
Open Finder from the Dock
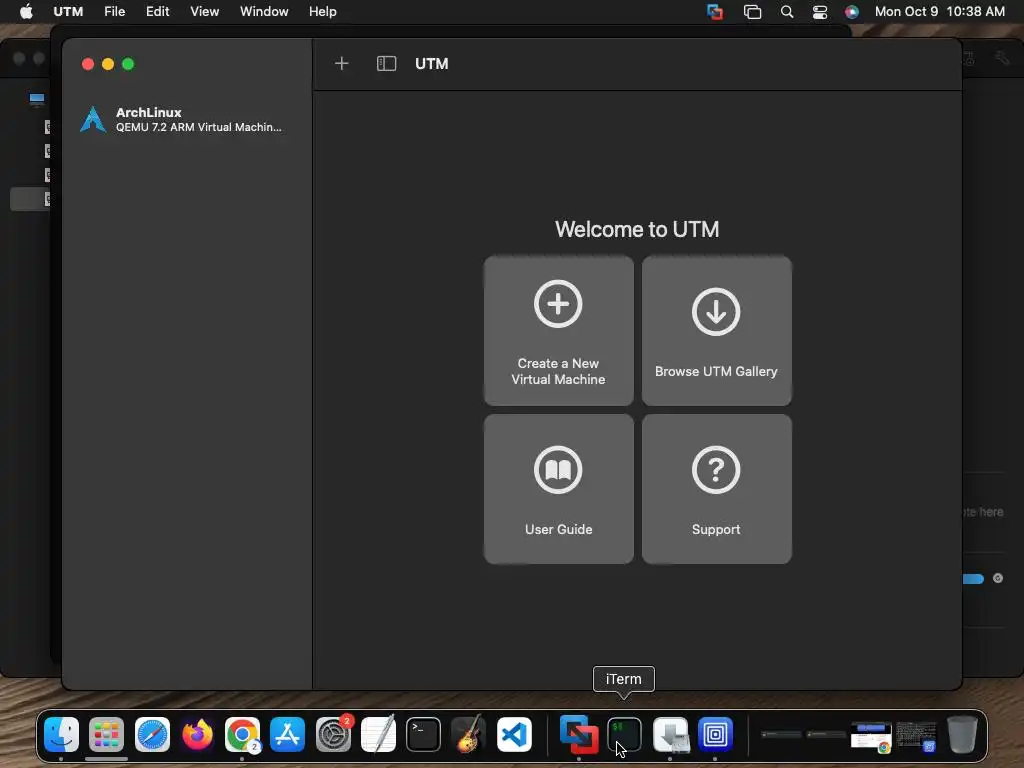tap(61, 735)
